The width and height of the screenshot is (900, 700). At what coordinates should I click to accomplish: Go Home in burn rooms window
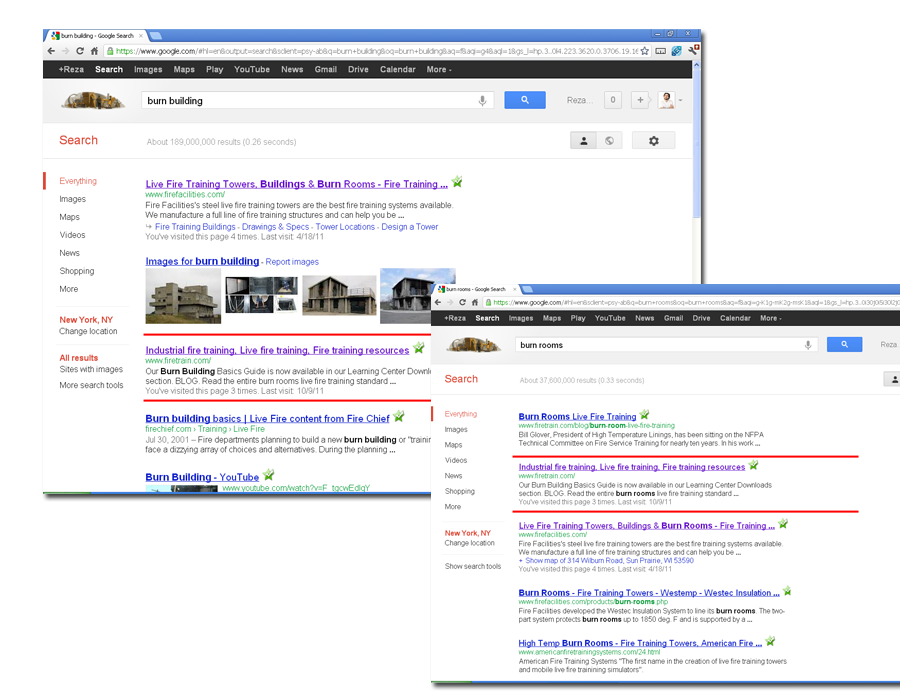[x=475, y=302]
